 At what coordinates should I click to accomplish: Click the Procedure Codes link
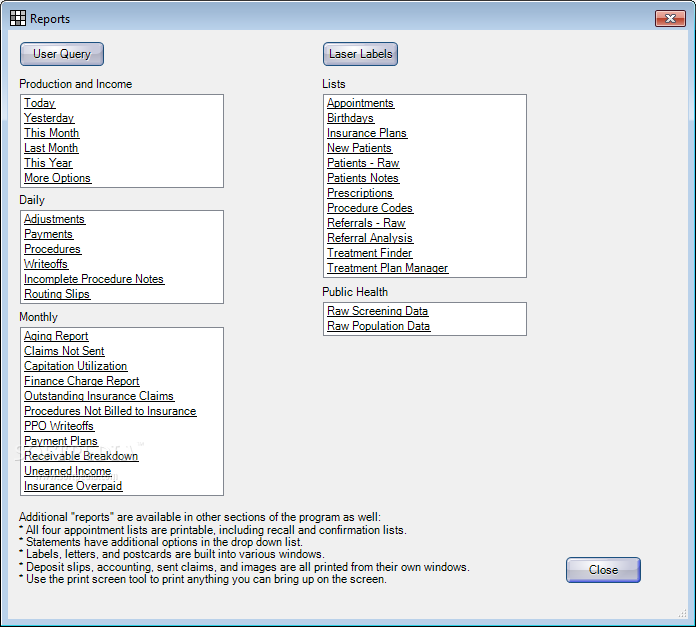(x=370, y=208)
